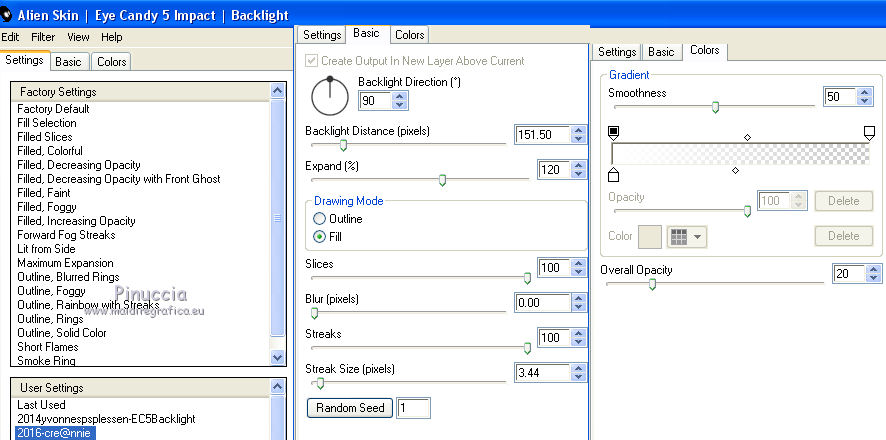Viewport: 886px width, 440px height.
Task: Select the color stop below the gradient
Action: click(614, 174)
